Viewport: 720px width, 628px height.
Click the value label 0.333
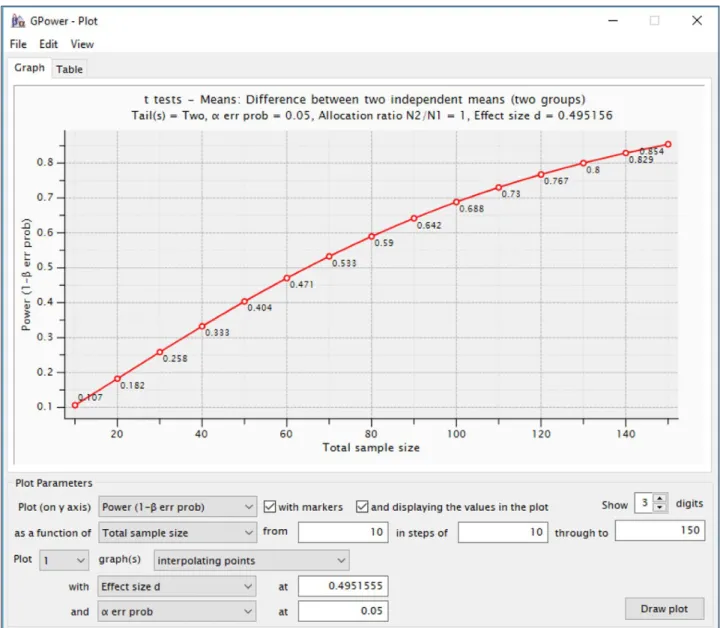coord(217,333)
